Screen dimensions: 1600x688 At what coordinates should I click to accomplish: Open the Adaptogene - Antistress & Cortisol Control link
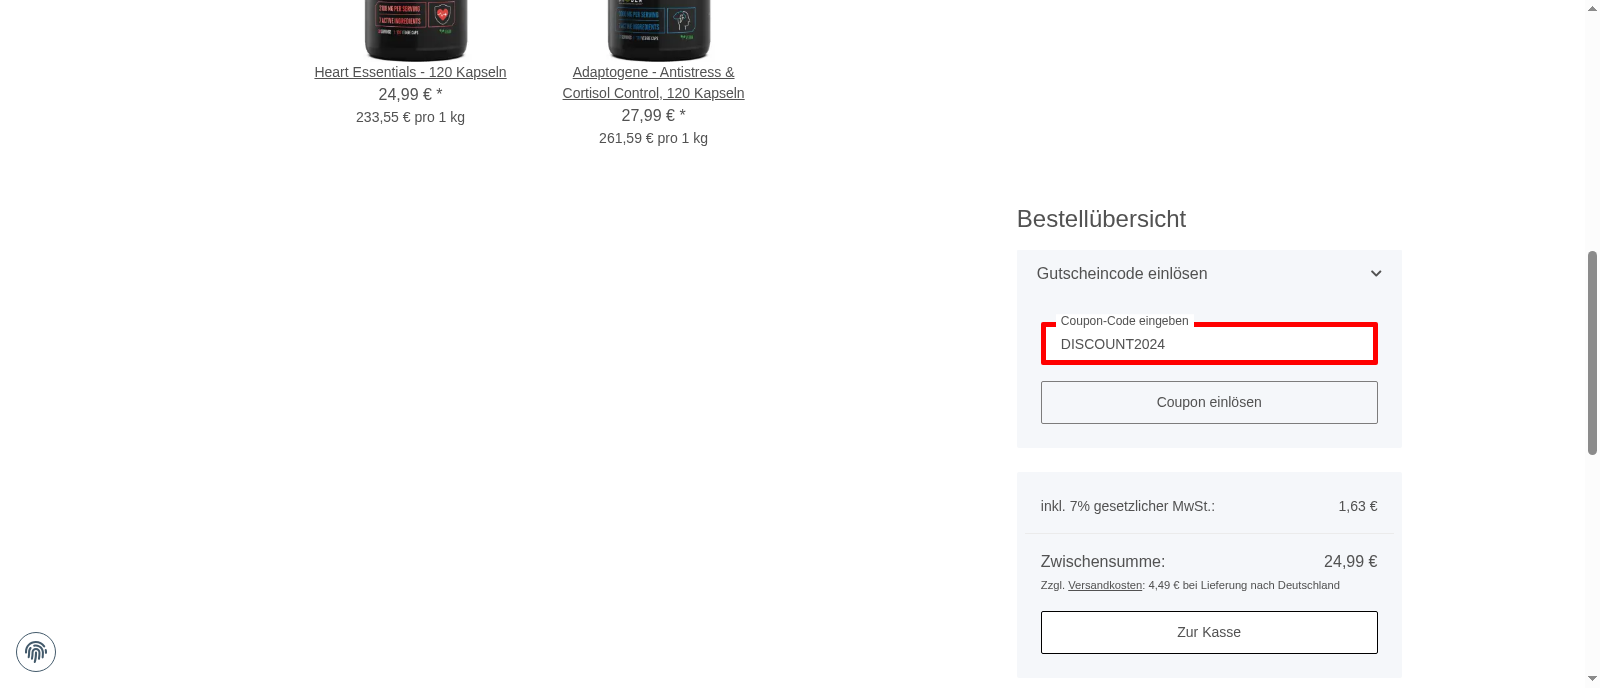[x=653, y=82]
